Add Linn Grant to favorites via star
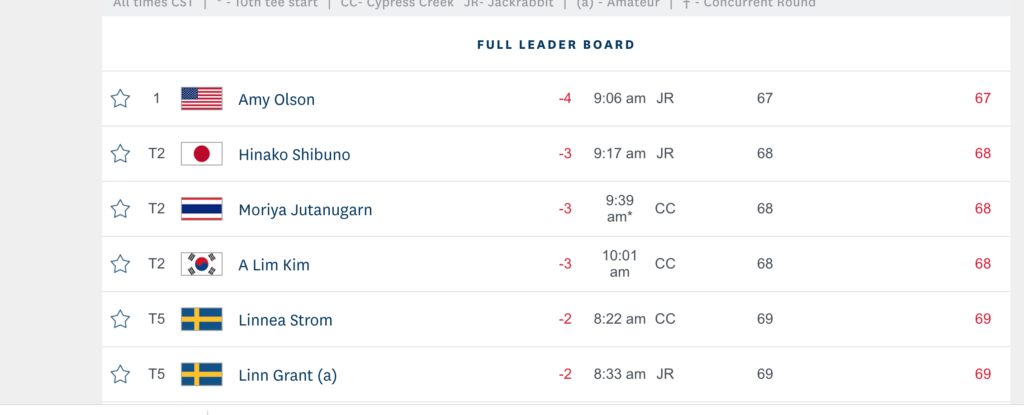Screen dimensions: 1024x415 click(120, 374)
